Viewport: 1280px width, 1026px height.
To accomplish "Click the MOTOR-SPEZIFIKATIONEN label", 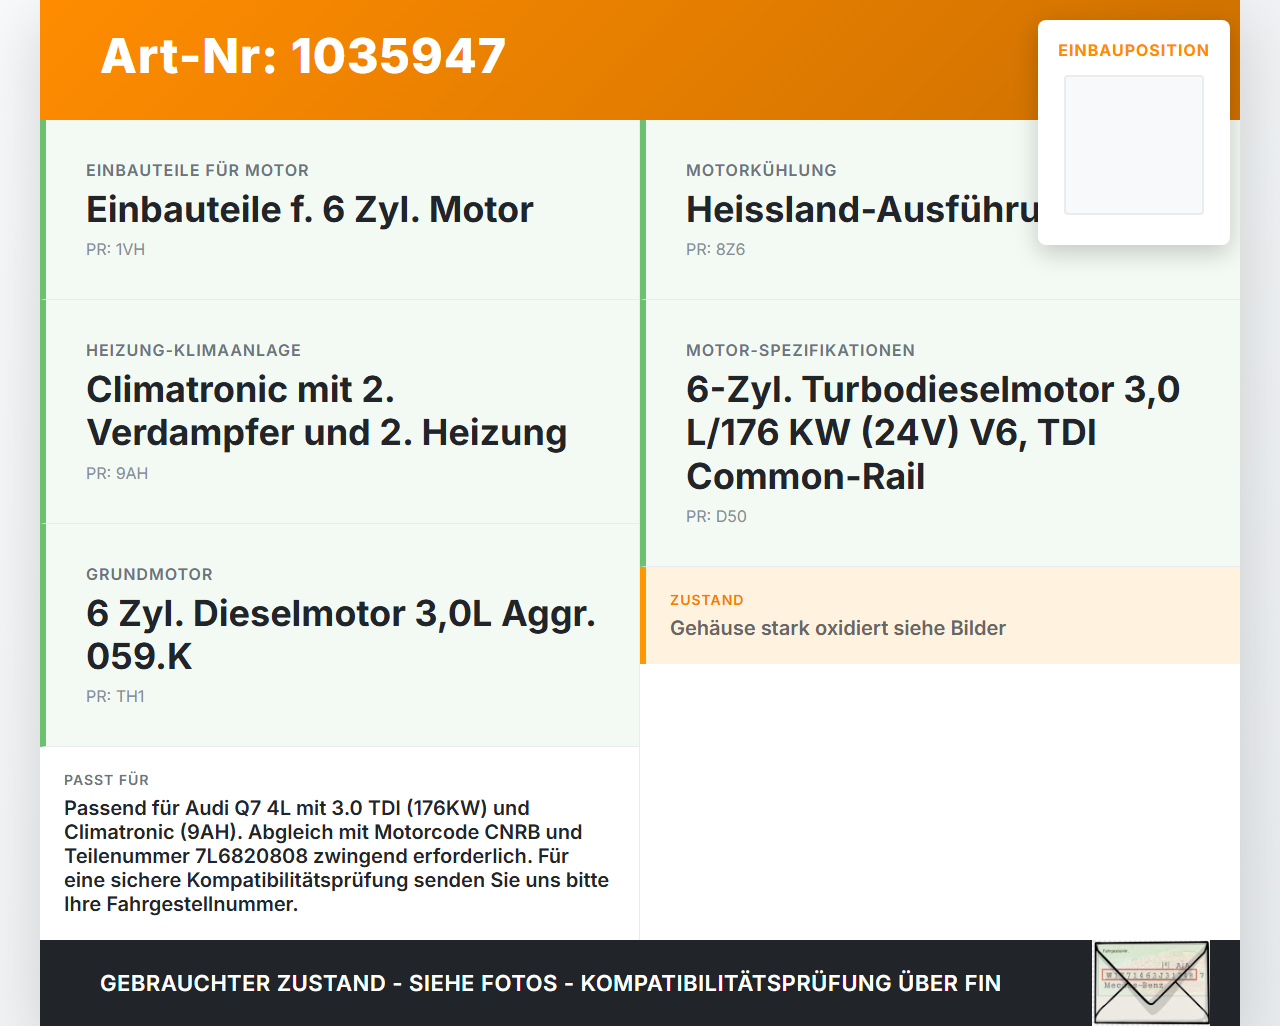I will point(800,350).
